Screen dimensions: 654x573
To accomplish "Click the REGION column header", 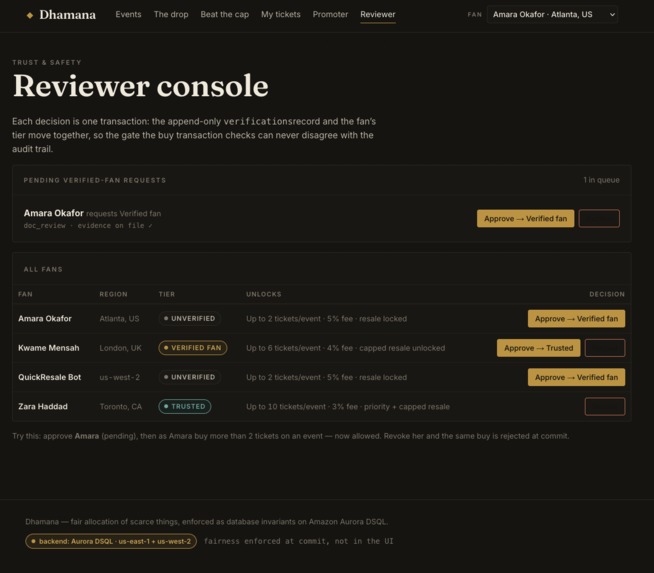I will coord(113,294).
